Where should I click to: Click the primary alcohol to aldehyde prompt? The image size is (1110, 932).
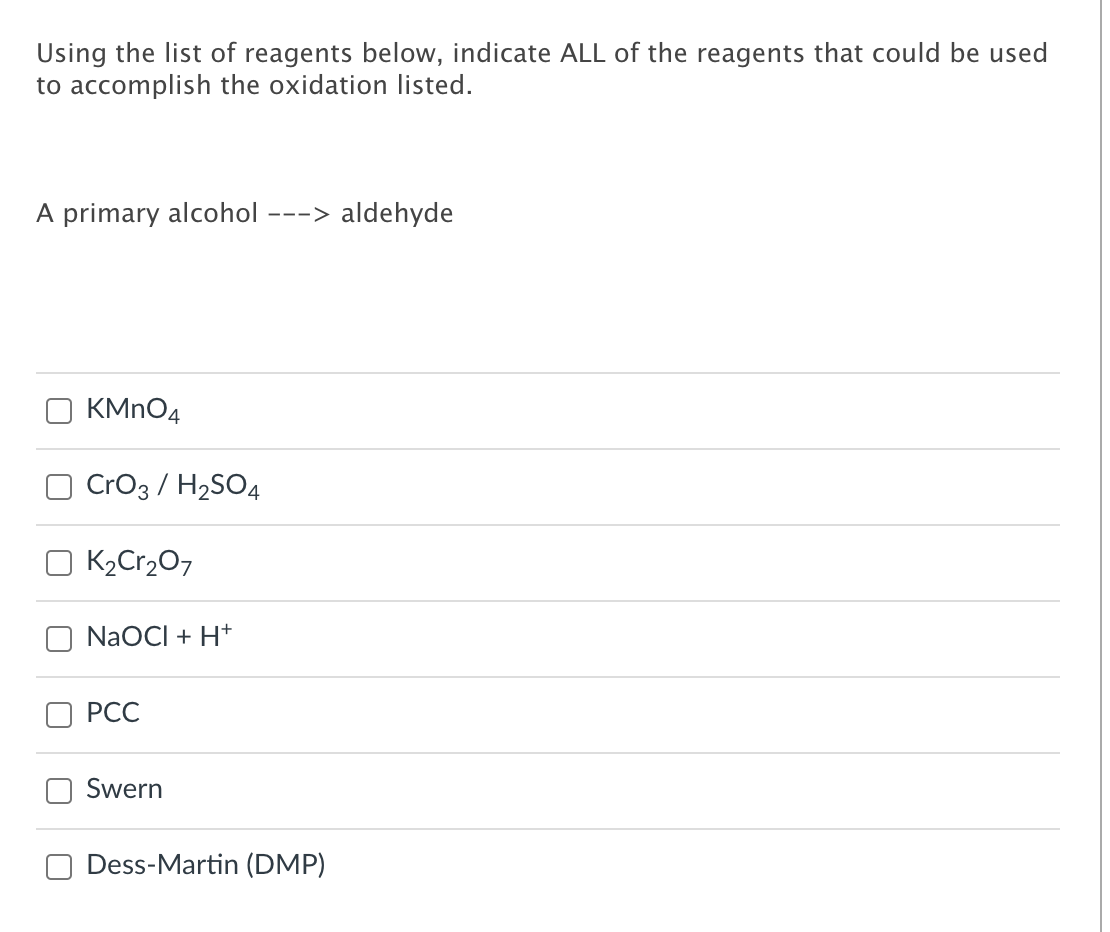(x=244, y=213)
